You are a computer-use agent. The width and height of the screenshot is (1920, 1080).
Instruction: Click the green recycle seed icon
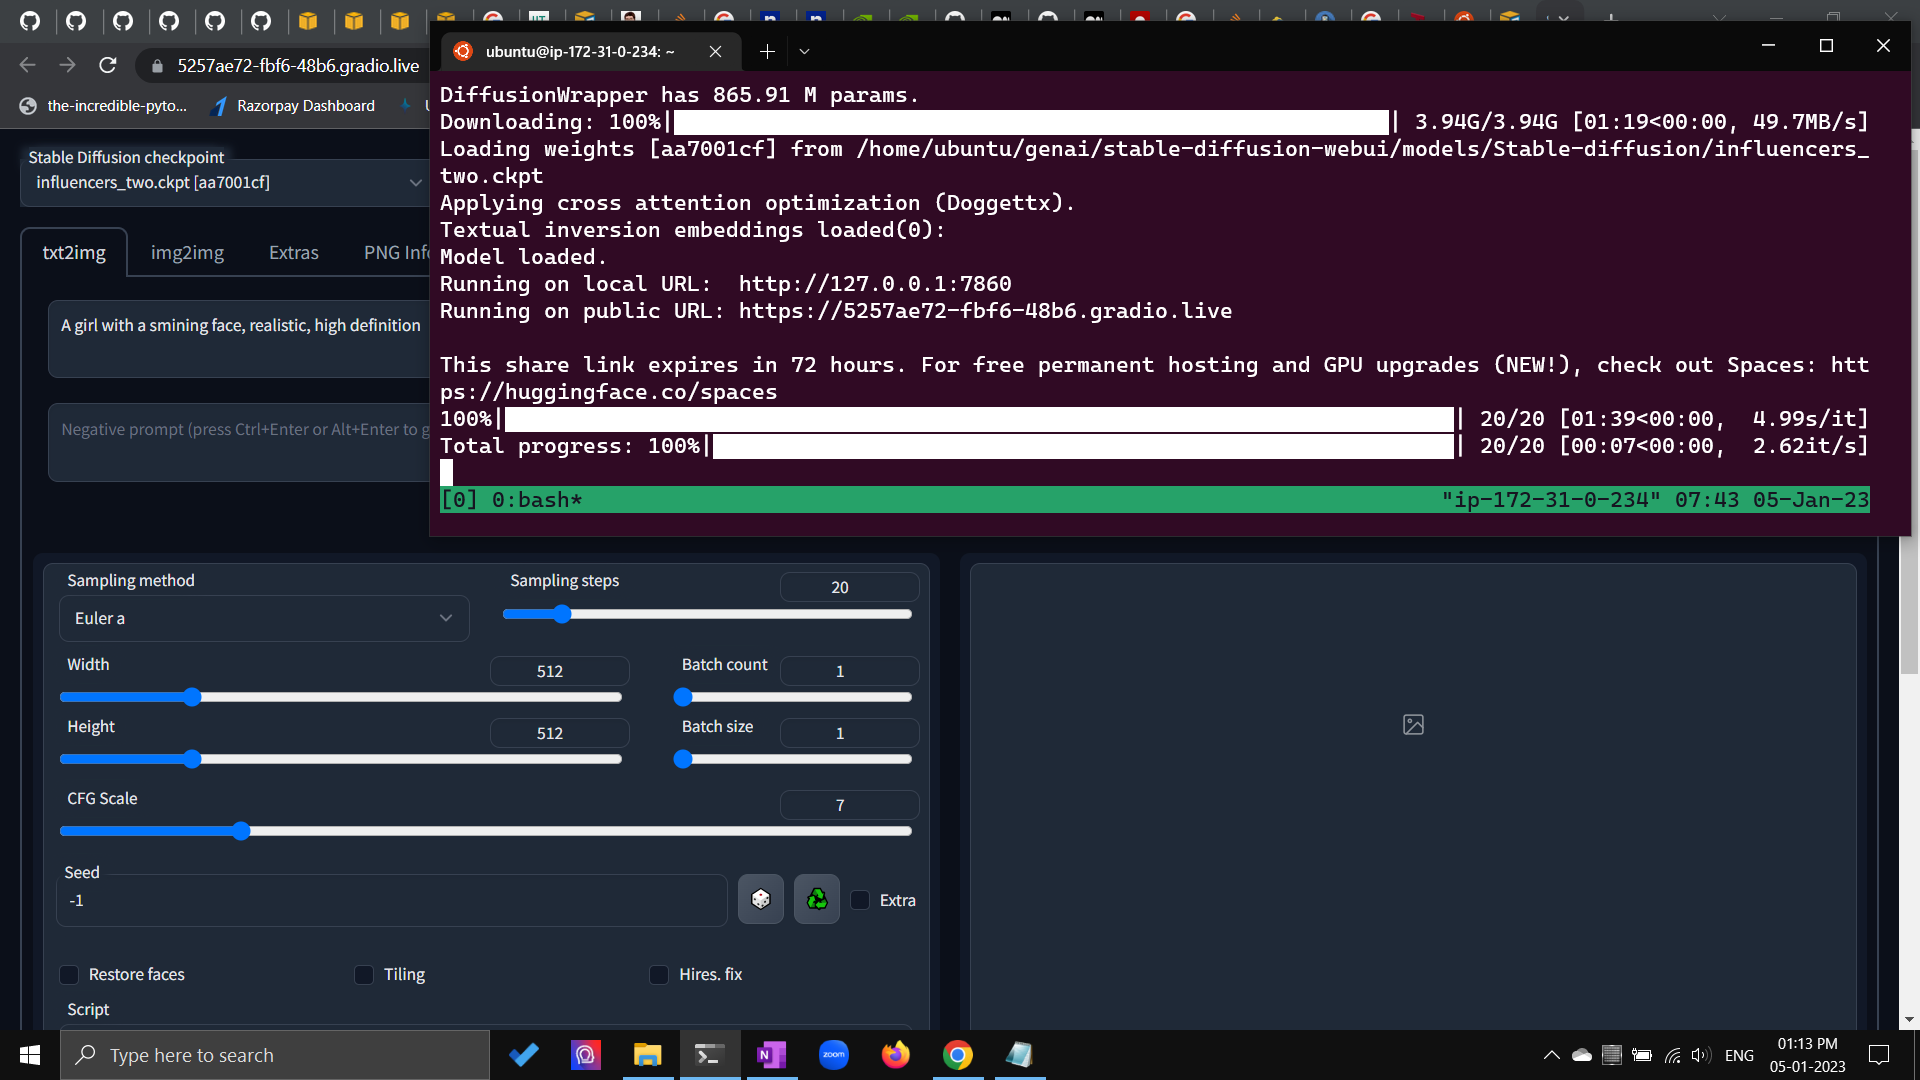817,899
